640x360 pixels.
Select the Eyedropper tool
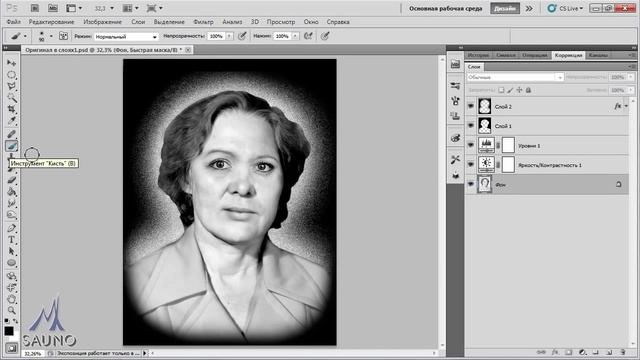tap(11, 121)
